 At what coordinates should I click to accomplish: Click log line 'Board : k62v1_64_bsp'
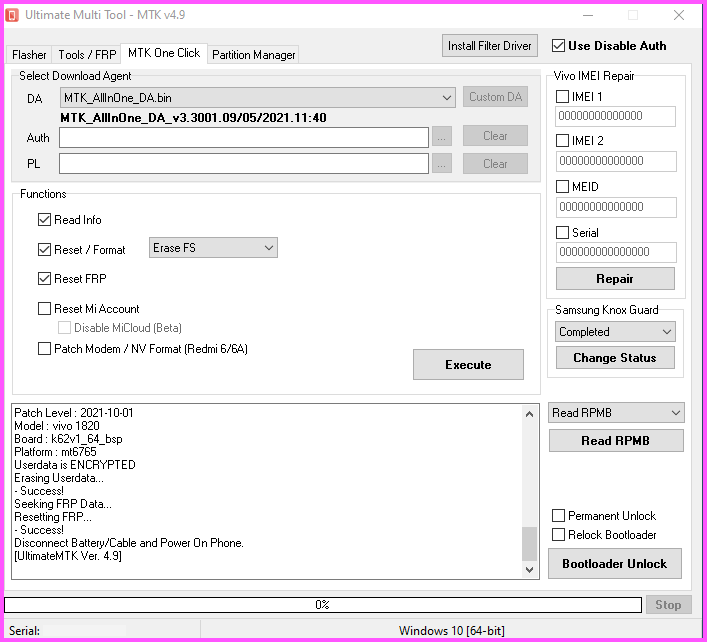point(69,439)
